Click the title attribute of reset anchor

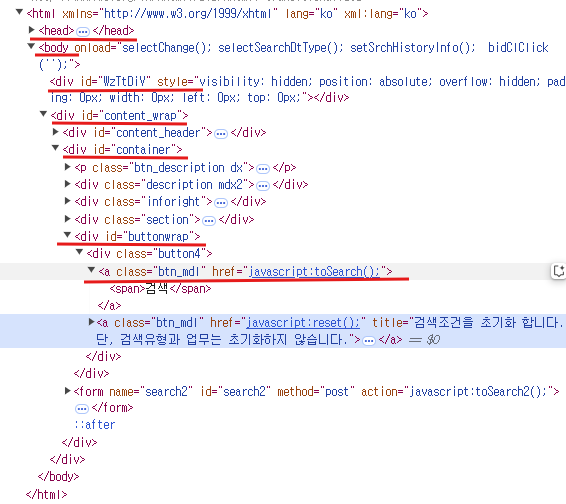pyautogui.click(x=329, y=331)
